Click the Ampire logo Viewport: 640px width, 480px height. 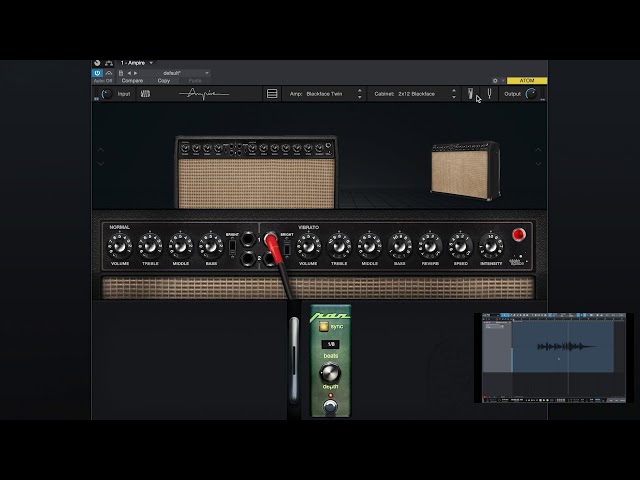tap(204, 94)
